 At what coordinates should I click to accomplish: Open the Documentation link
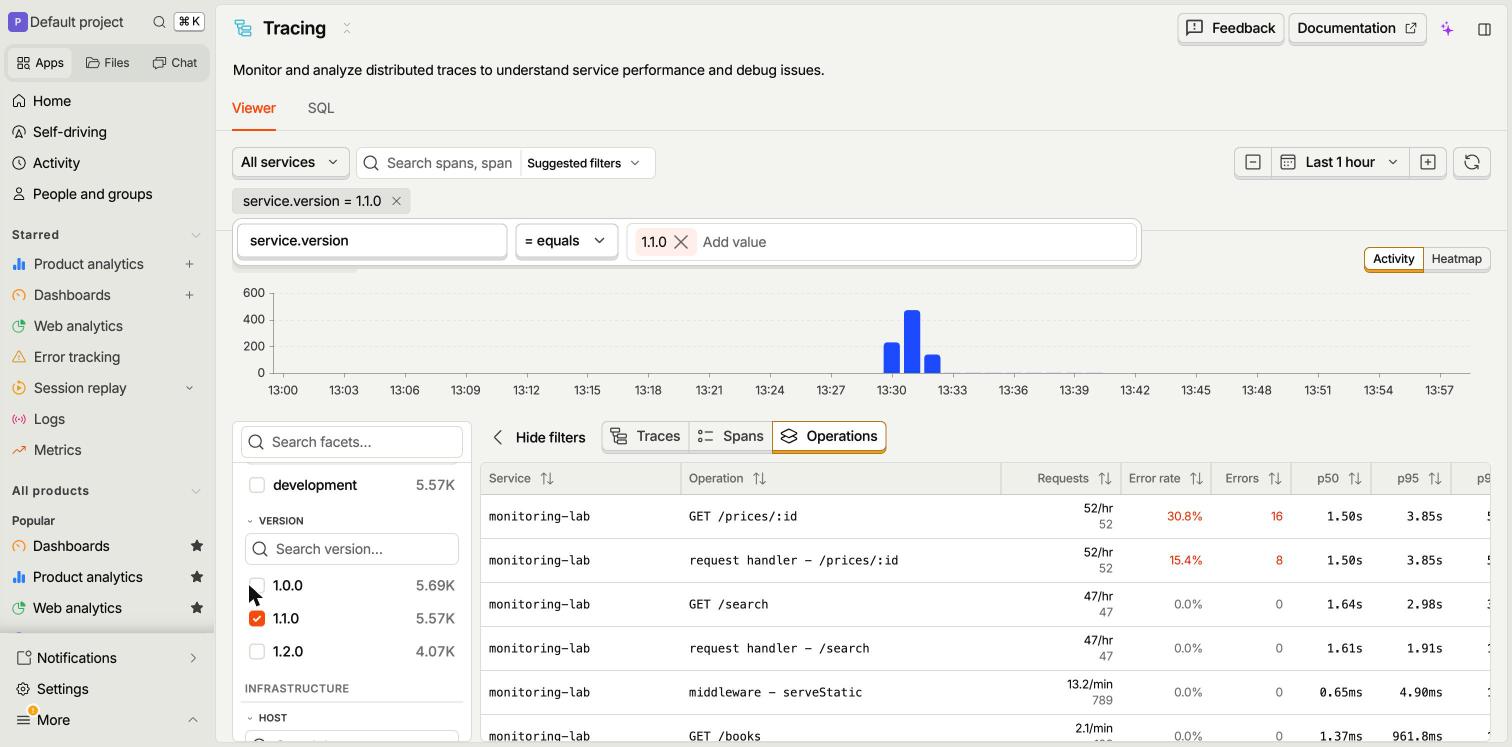1357,28
